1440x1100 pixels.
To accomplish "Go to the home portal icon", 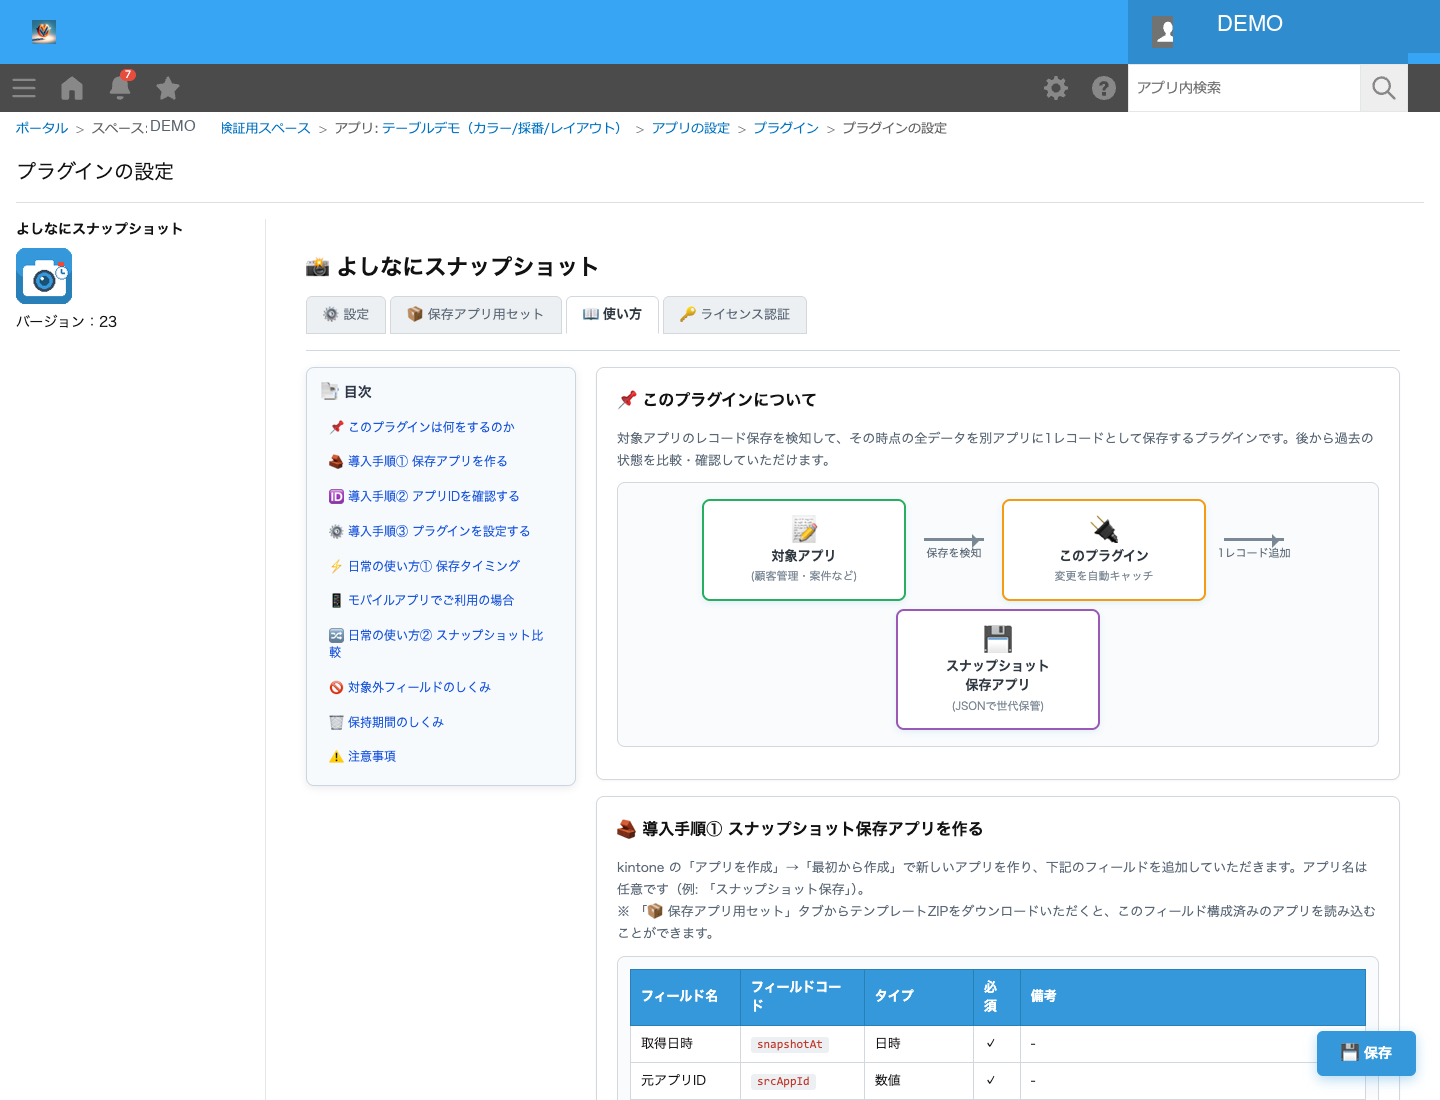I will 72,88.
